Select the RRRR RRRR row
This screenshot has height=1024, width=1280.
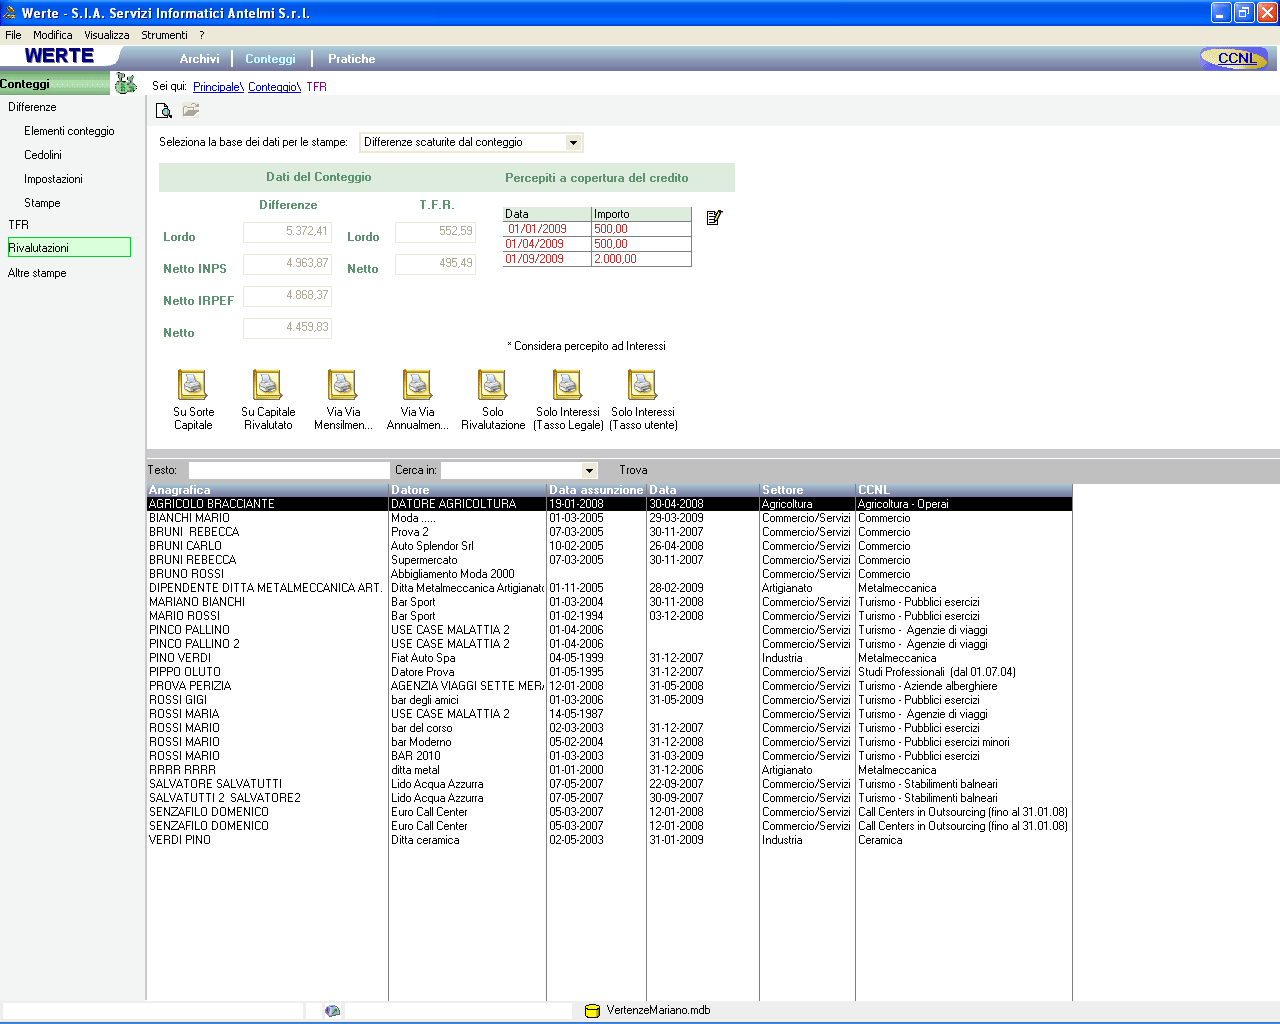[609, 770]
